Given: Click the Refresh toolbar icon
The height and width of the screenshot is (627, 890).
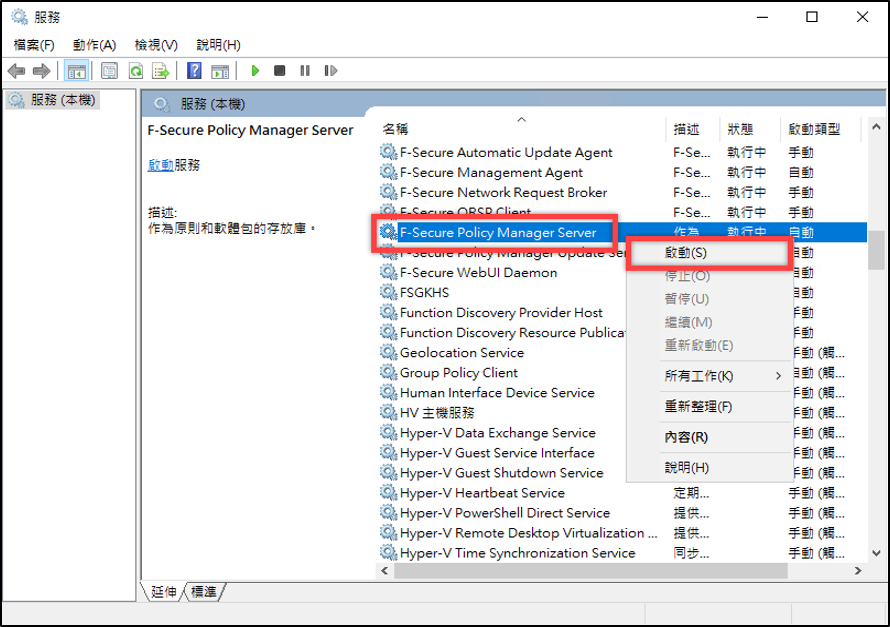Looking at the screenshot, I should (x=136, y=71).
